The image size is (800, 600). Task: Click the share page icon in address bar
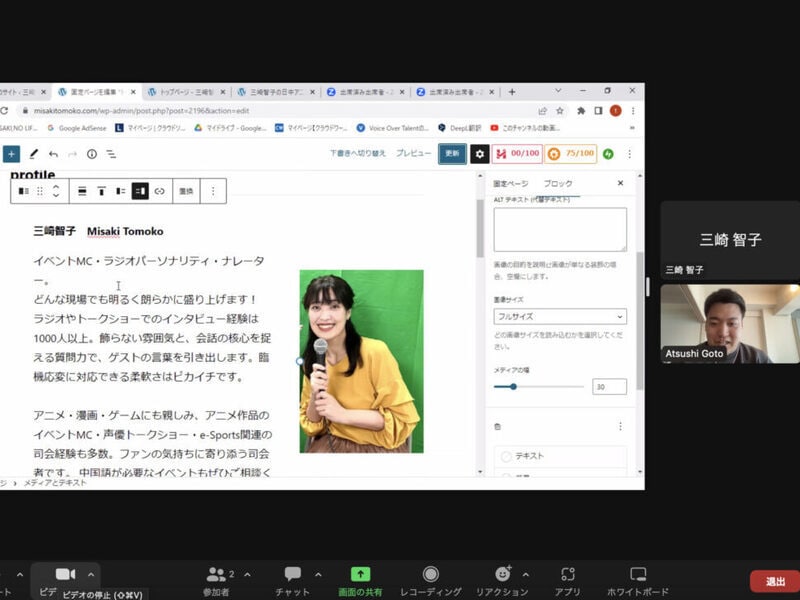point(542,111)
